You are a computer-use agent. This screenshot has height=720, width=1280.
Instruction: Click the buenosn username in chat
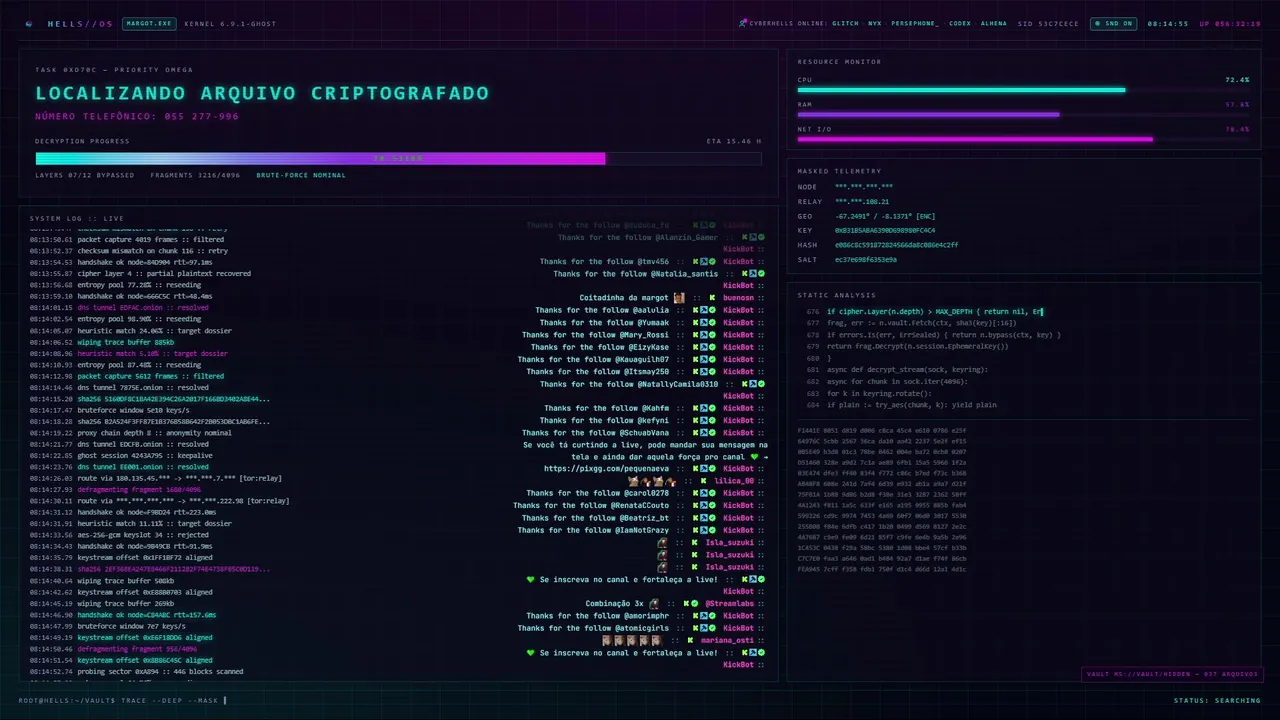click(x=738, y=298)
